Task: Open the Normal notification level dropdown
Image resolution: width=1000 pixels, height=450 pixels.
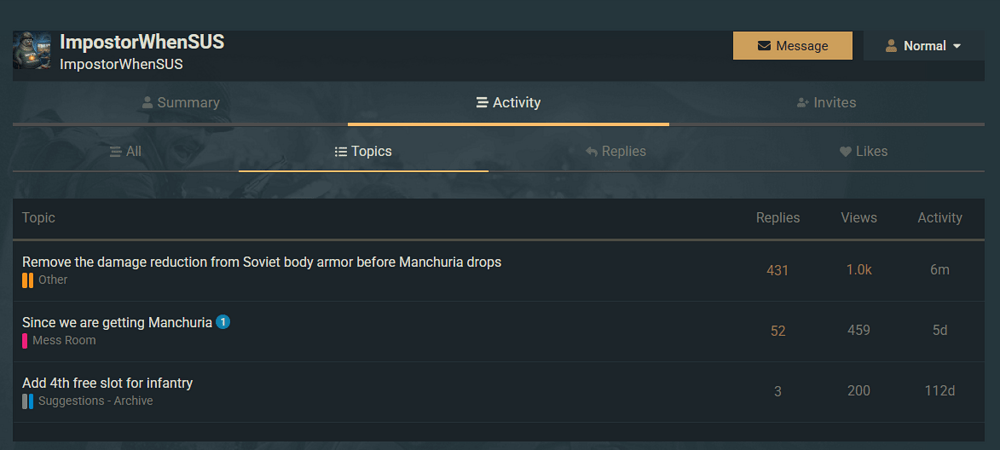Action: tap(924, 46)
